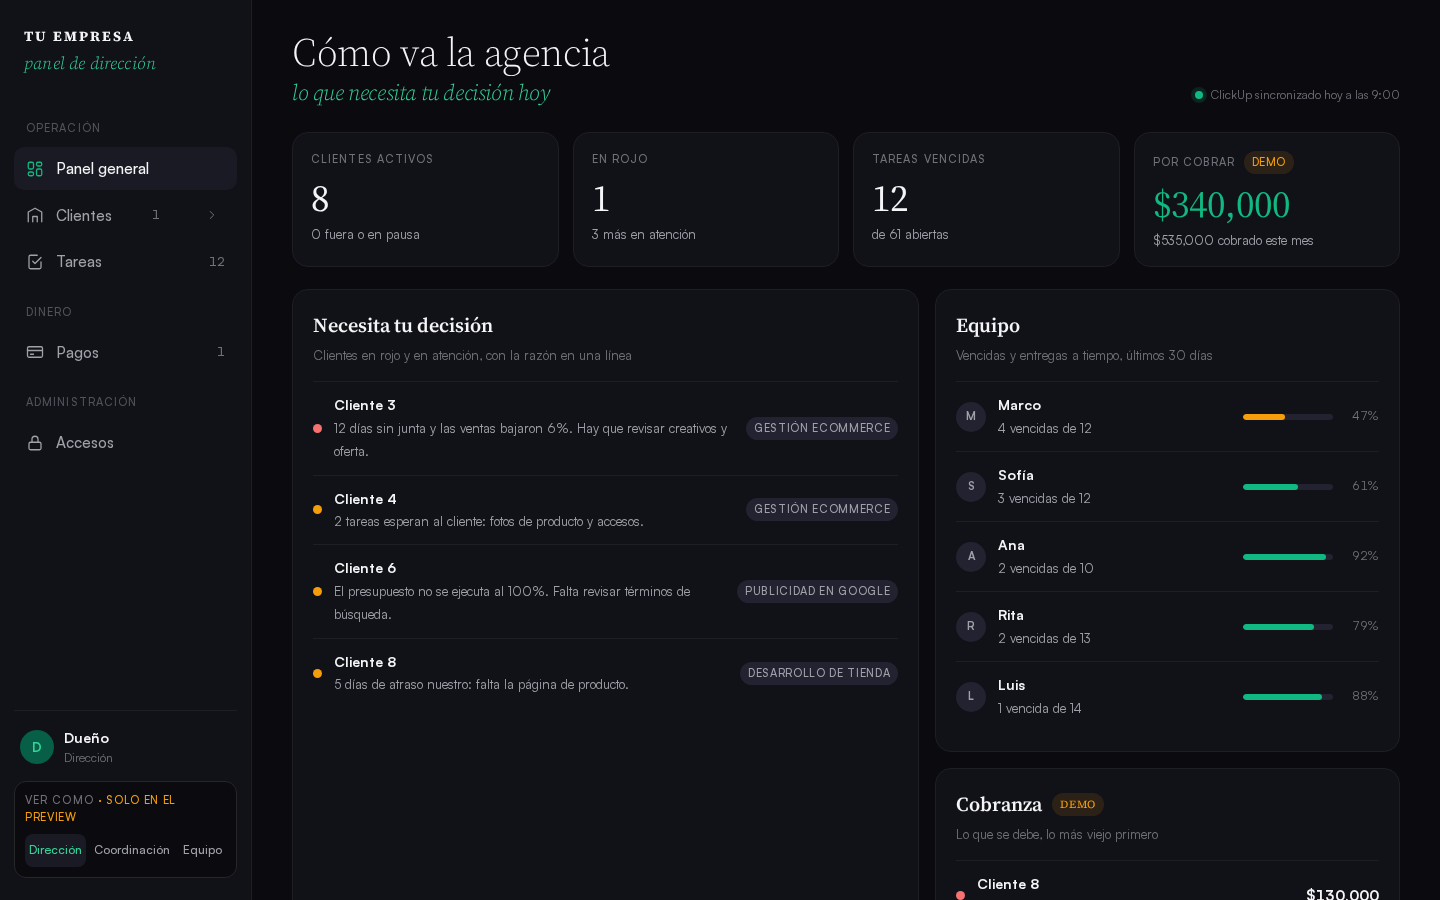Screen dimensions: 1440x900
Task: Click '2 vencidas de 13' under Rita
Action: 1044,638
